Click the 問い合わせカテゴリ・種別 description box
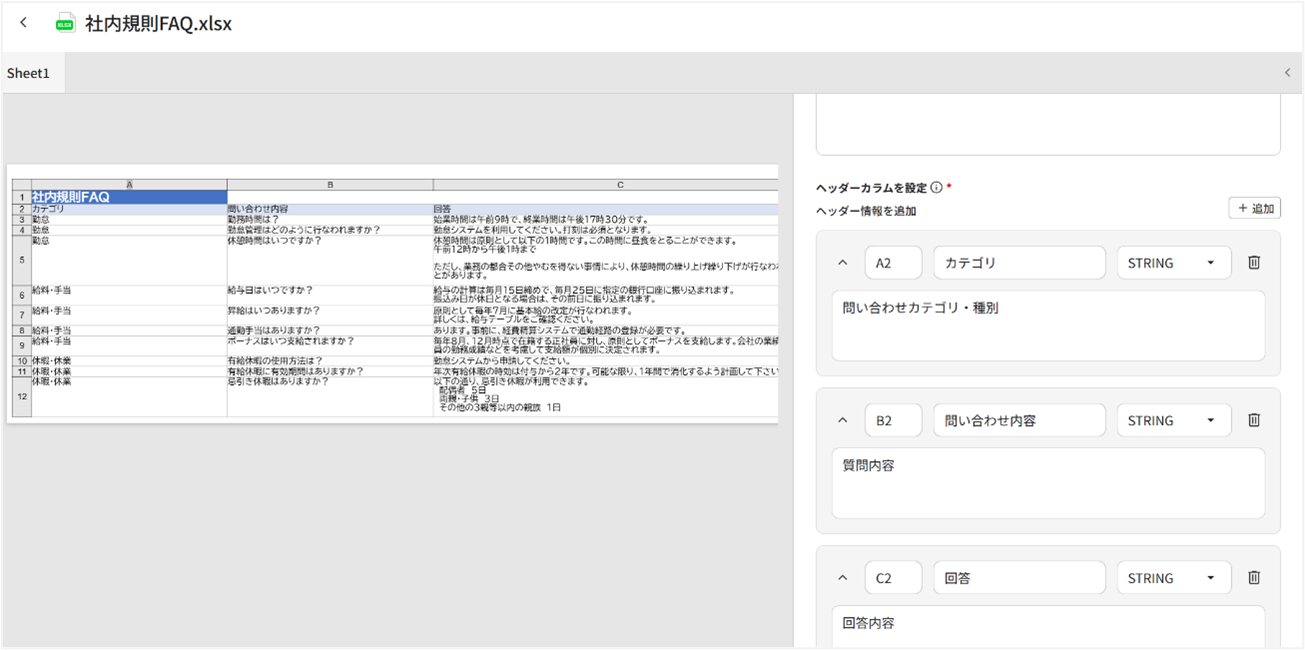1305x650 pixels. coord(1048,325)
